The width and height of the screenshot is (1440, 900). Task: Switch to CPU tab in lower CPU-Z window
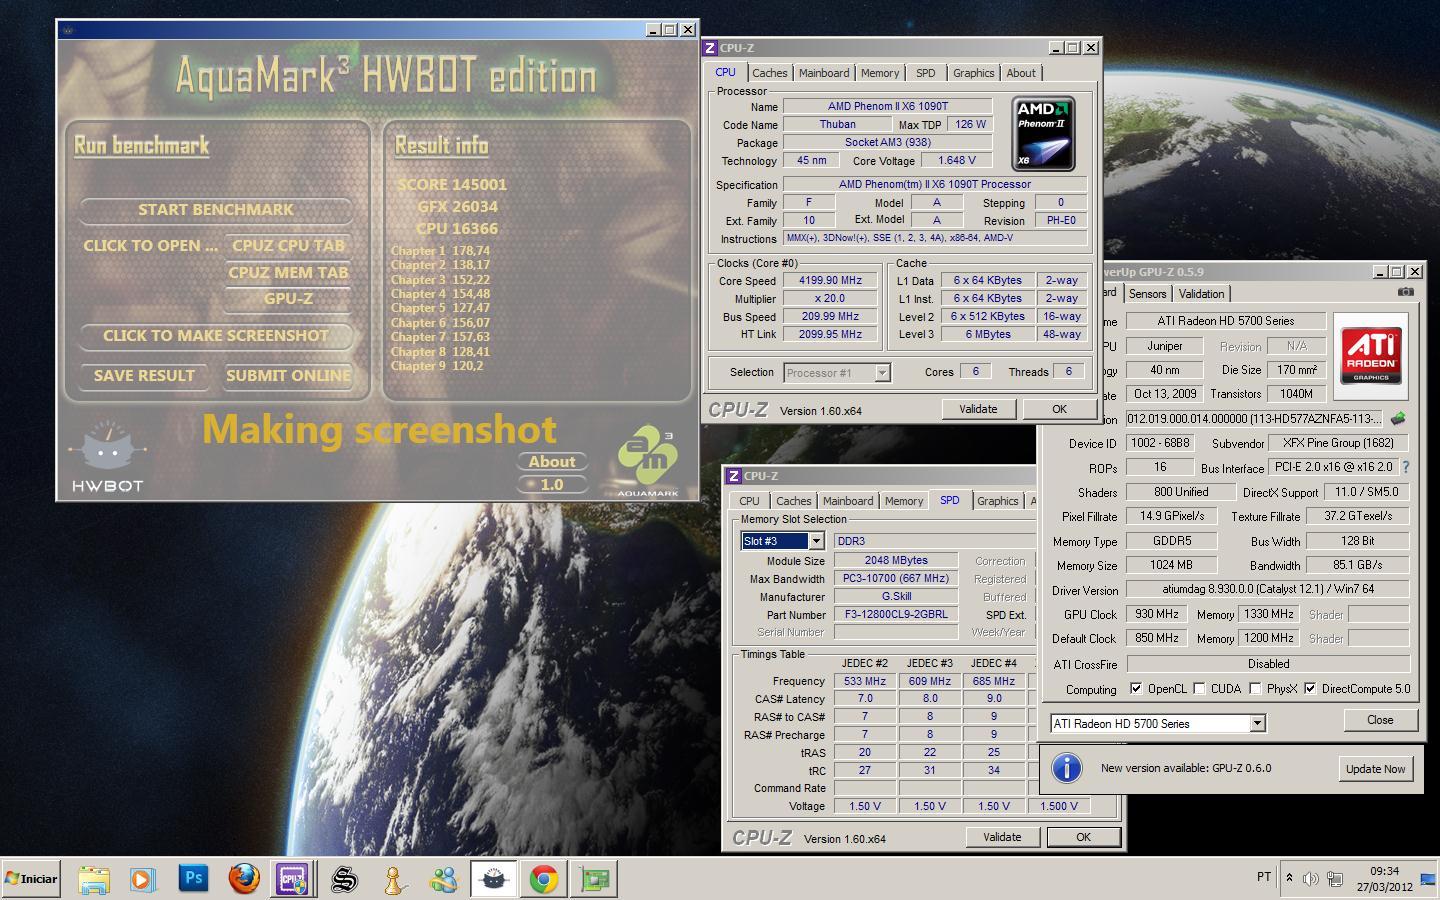tap(749, 501)
